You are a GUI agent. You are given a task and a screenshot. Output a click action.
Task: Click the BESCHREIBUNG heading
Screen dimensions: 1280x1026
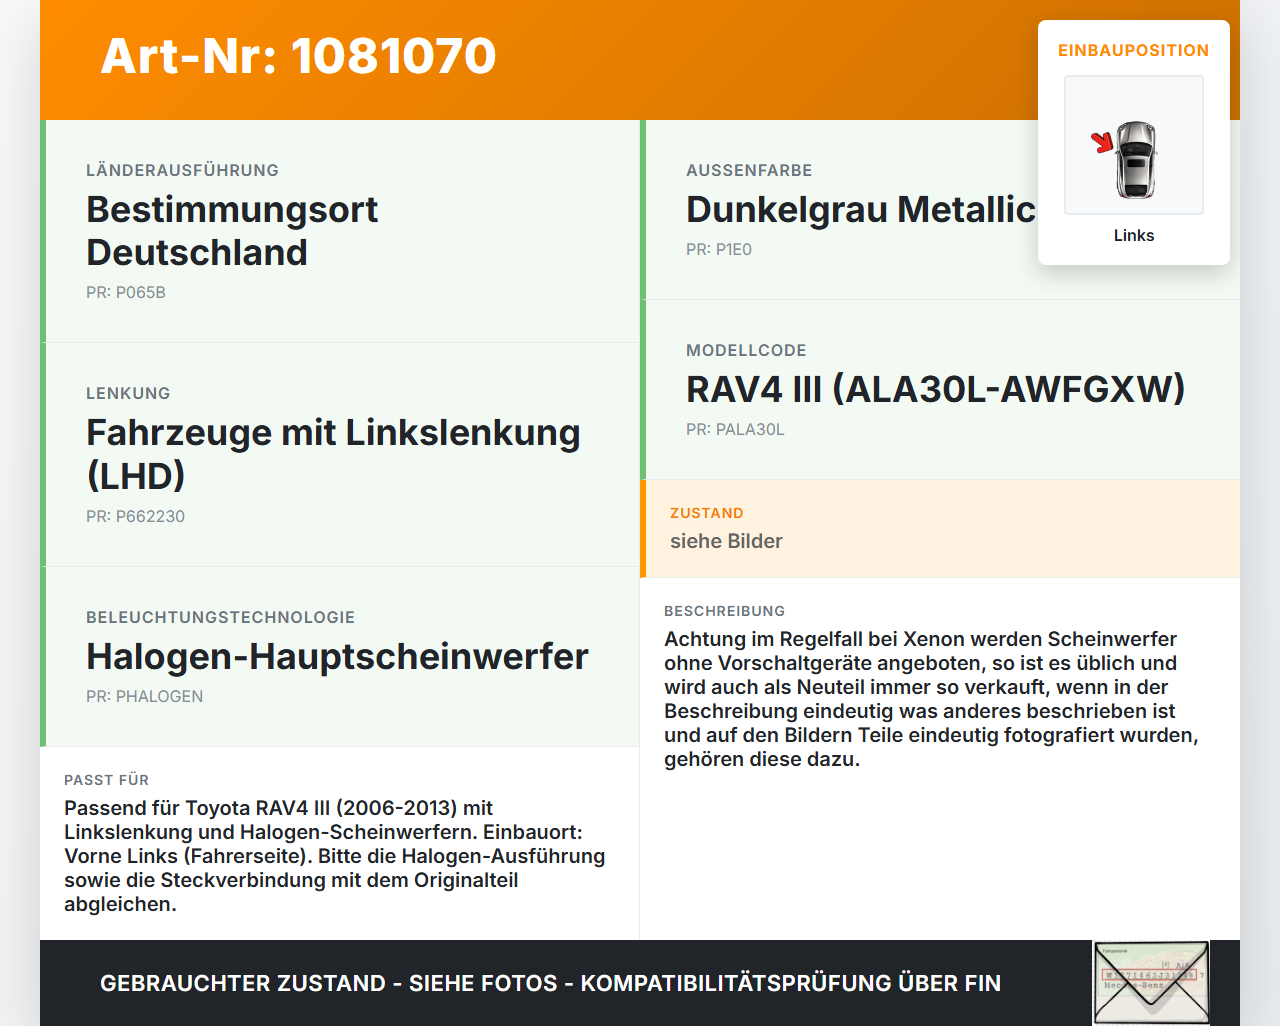tap(724, 611)
